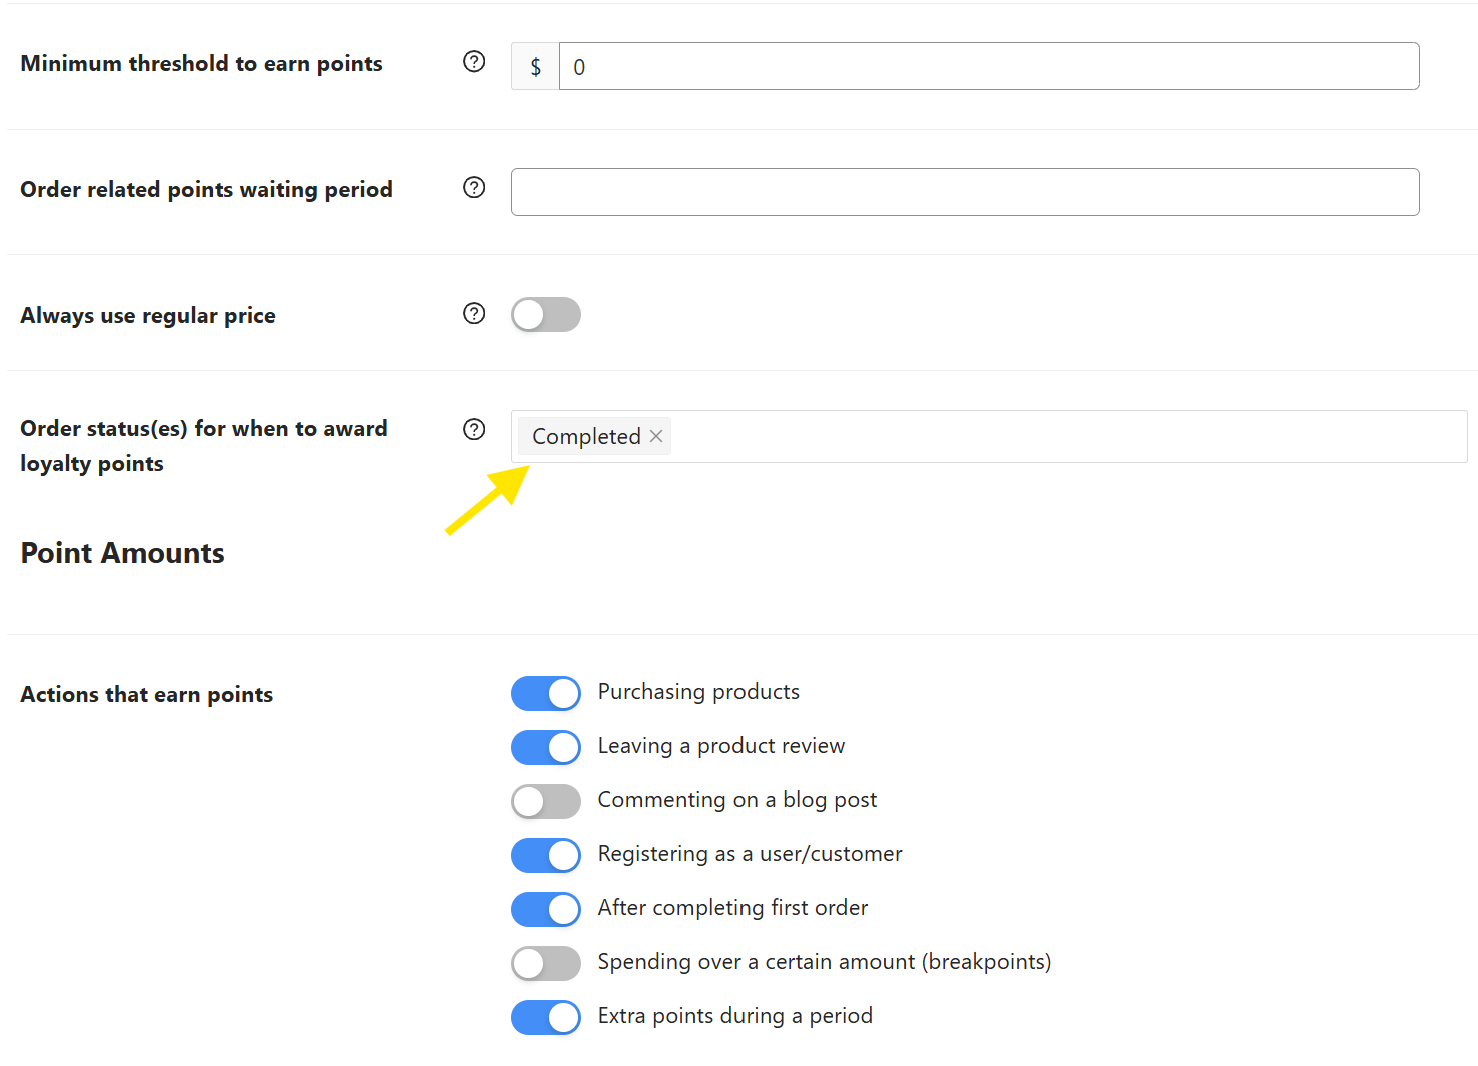The height and width of the screenshot is (1066, 1478).
Task: Show help for Order status(es) award setting
Action: click(474, 430)
